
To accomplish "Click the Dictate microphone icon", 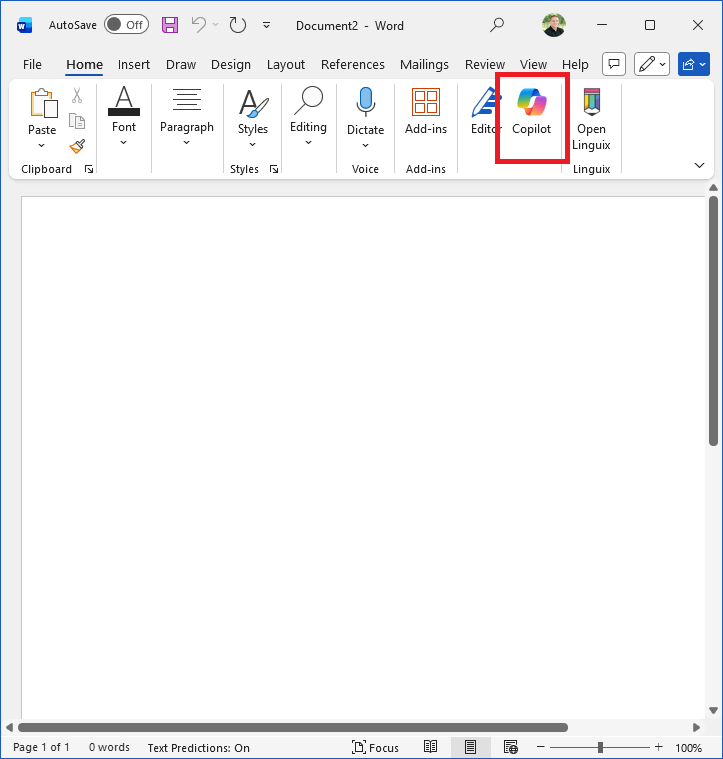I will (365, 102).
